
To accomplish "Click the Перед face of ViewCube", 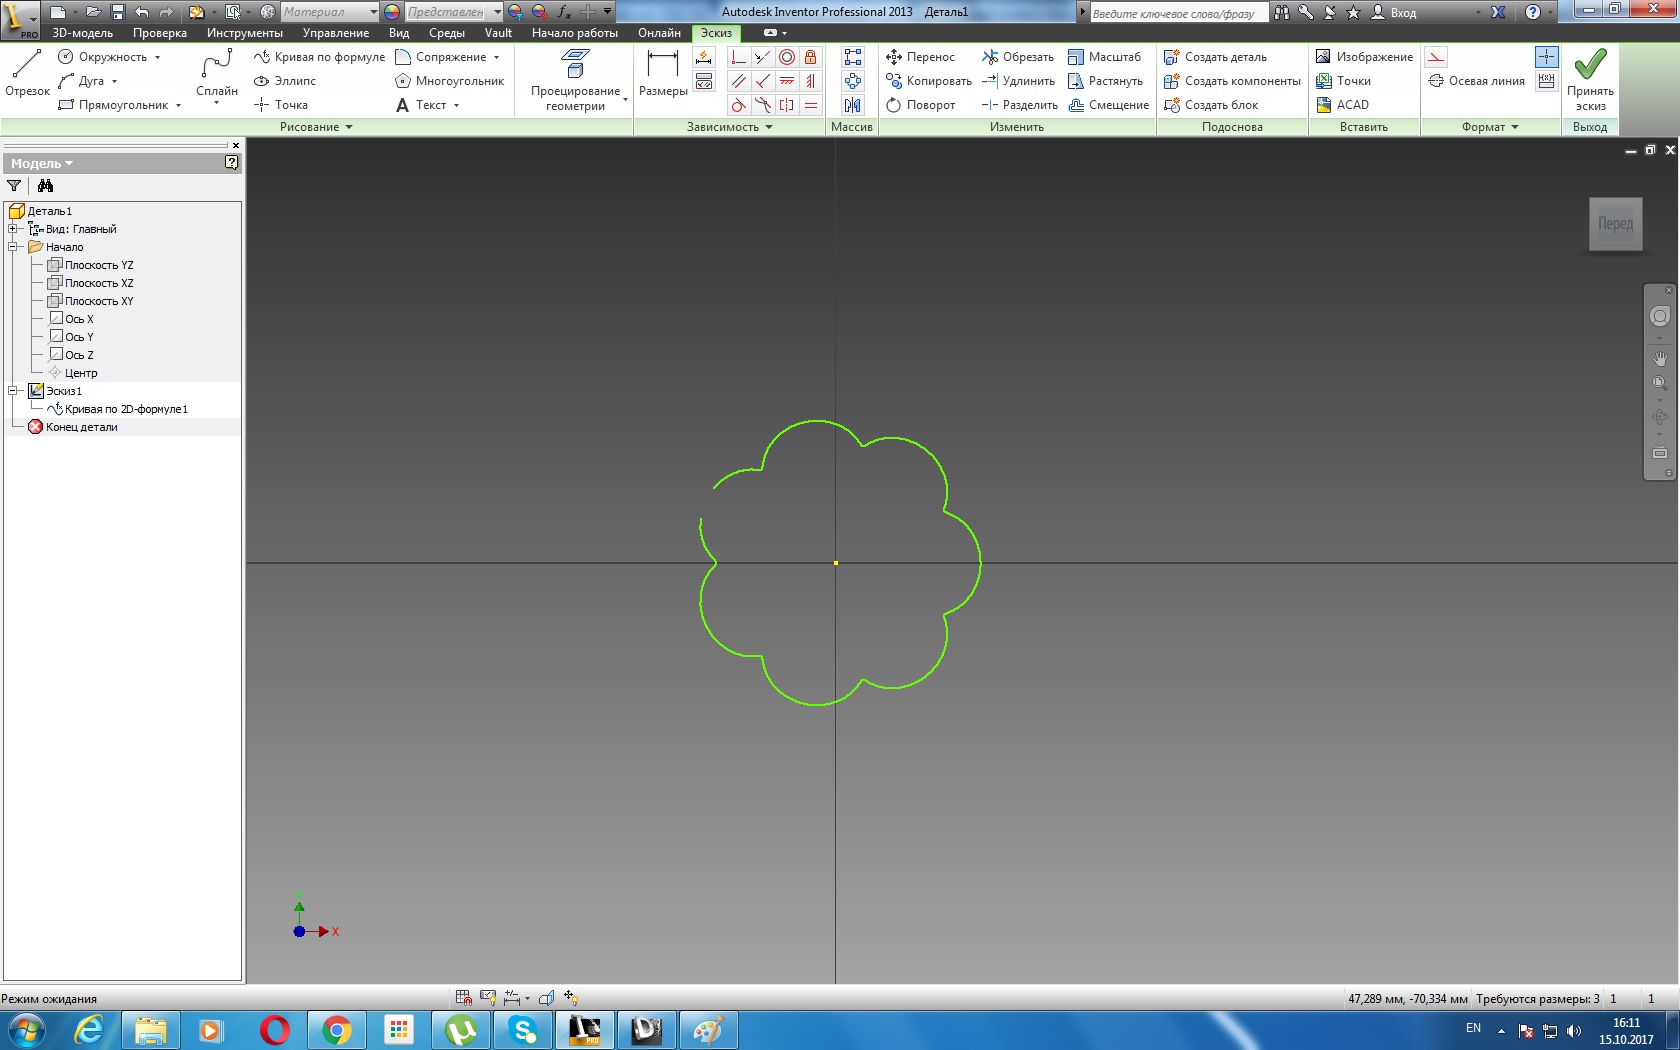I will point(1615,224).
